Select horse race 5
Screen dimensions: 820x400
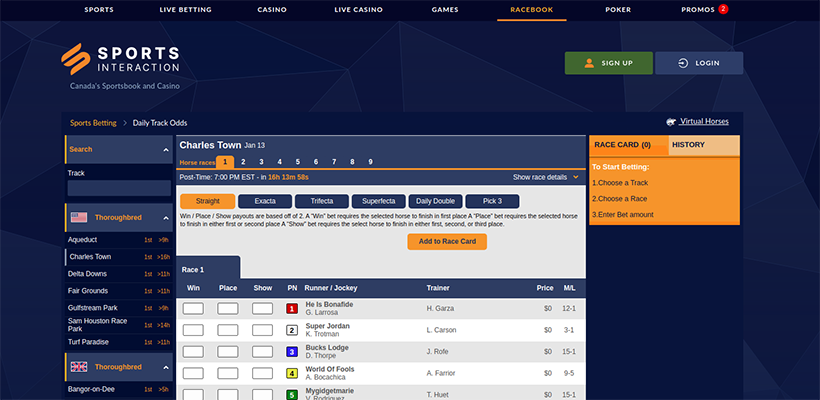click(298, 162)
